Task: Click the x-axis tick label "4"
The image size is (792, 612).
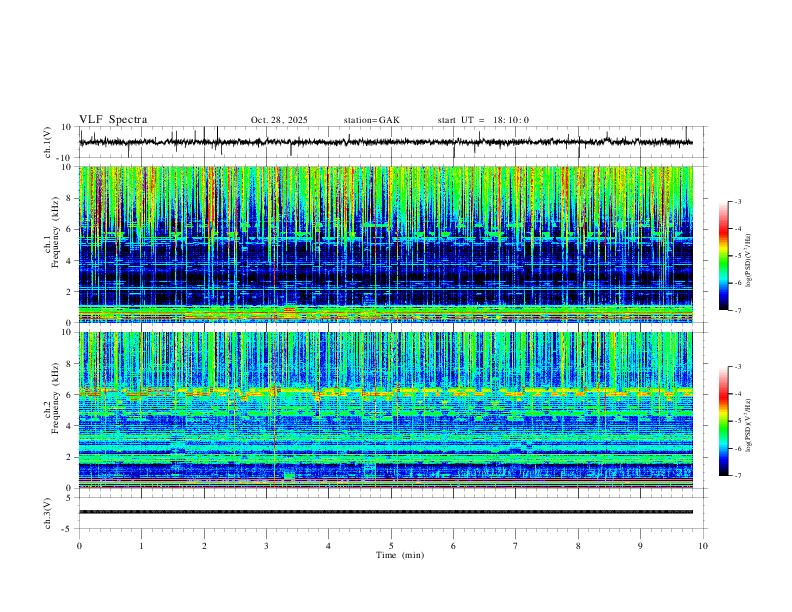Action: click(x=328, y=546)
